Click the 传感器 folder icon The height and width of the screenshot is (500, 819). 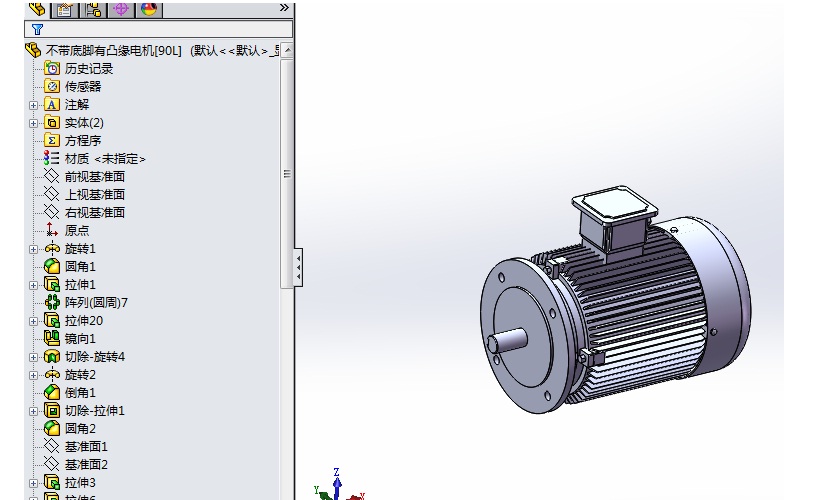pyautogui.click(x=52, y=86)
